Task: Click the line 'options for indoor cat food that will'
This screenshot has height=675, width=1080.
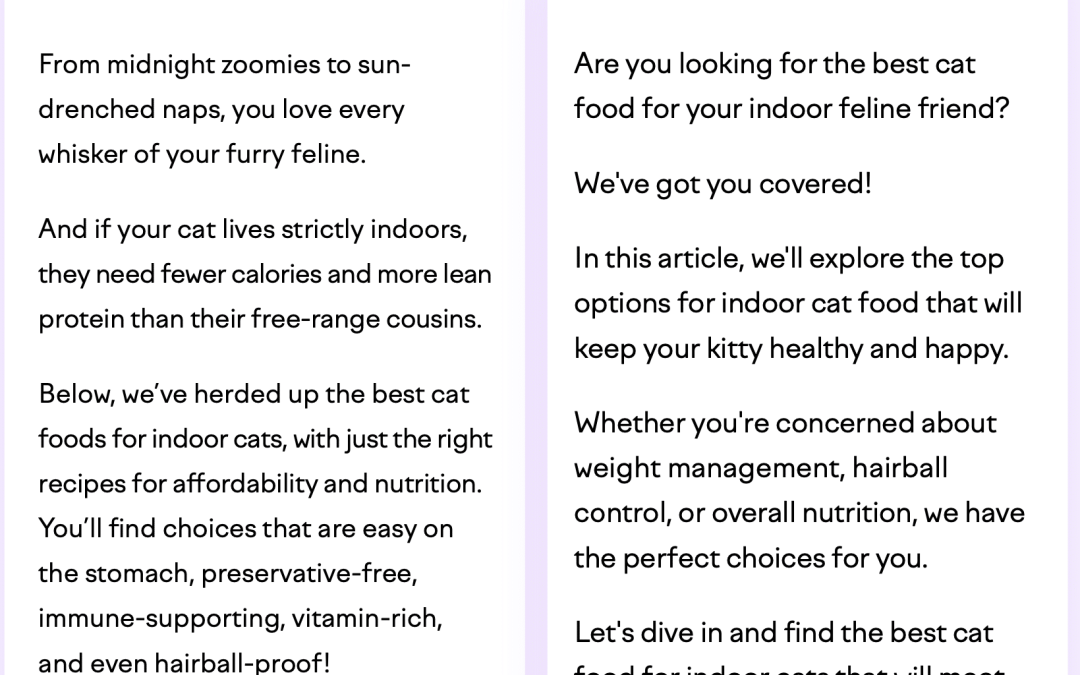Action: pos(798,304)
